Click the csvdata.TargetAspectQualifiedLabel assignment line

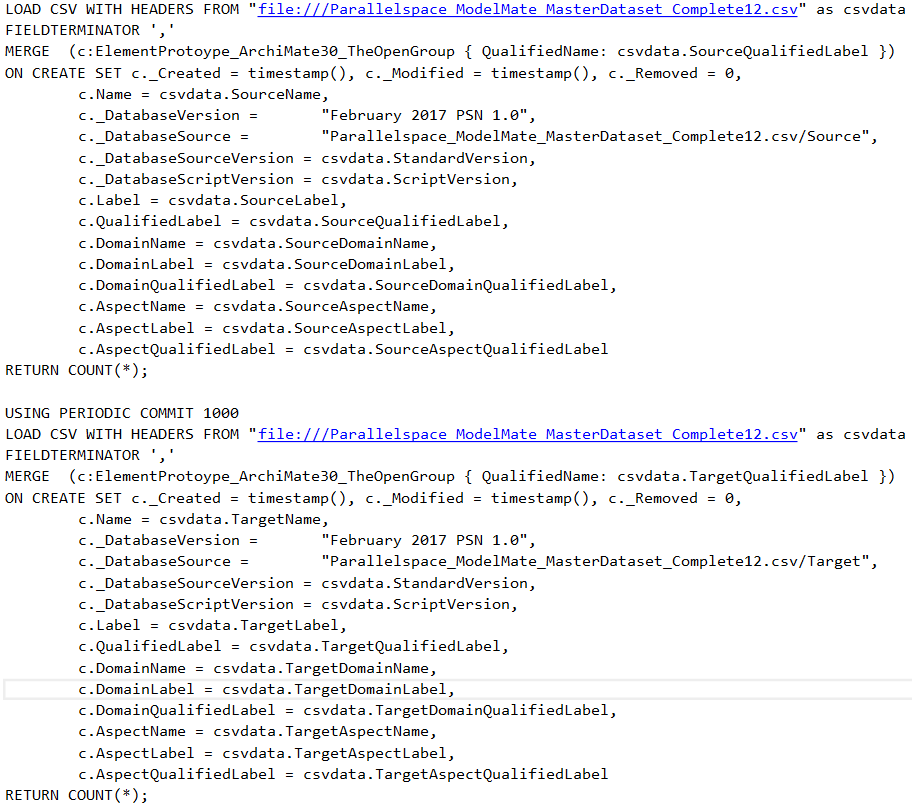pos(343,774)
